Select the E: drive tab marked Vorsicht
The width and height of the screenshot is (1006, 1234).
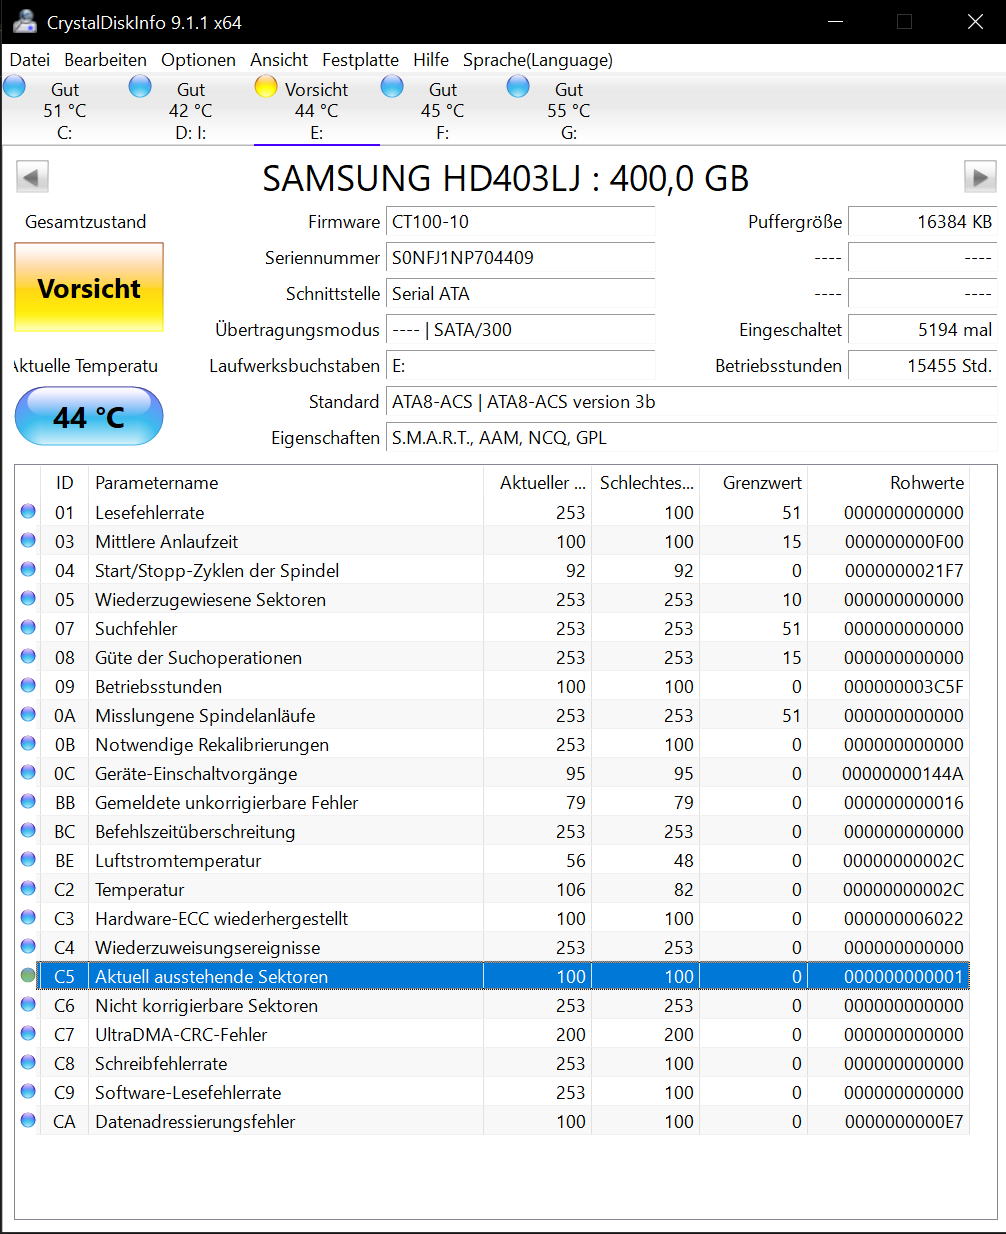pos(316,110)
